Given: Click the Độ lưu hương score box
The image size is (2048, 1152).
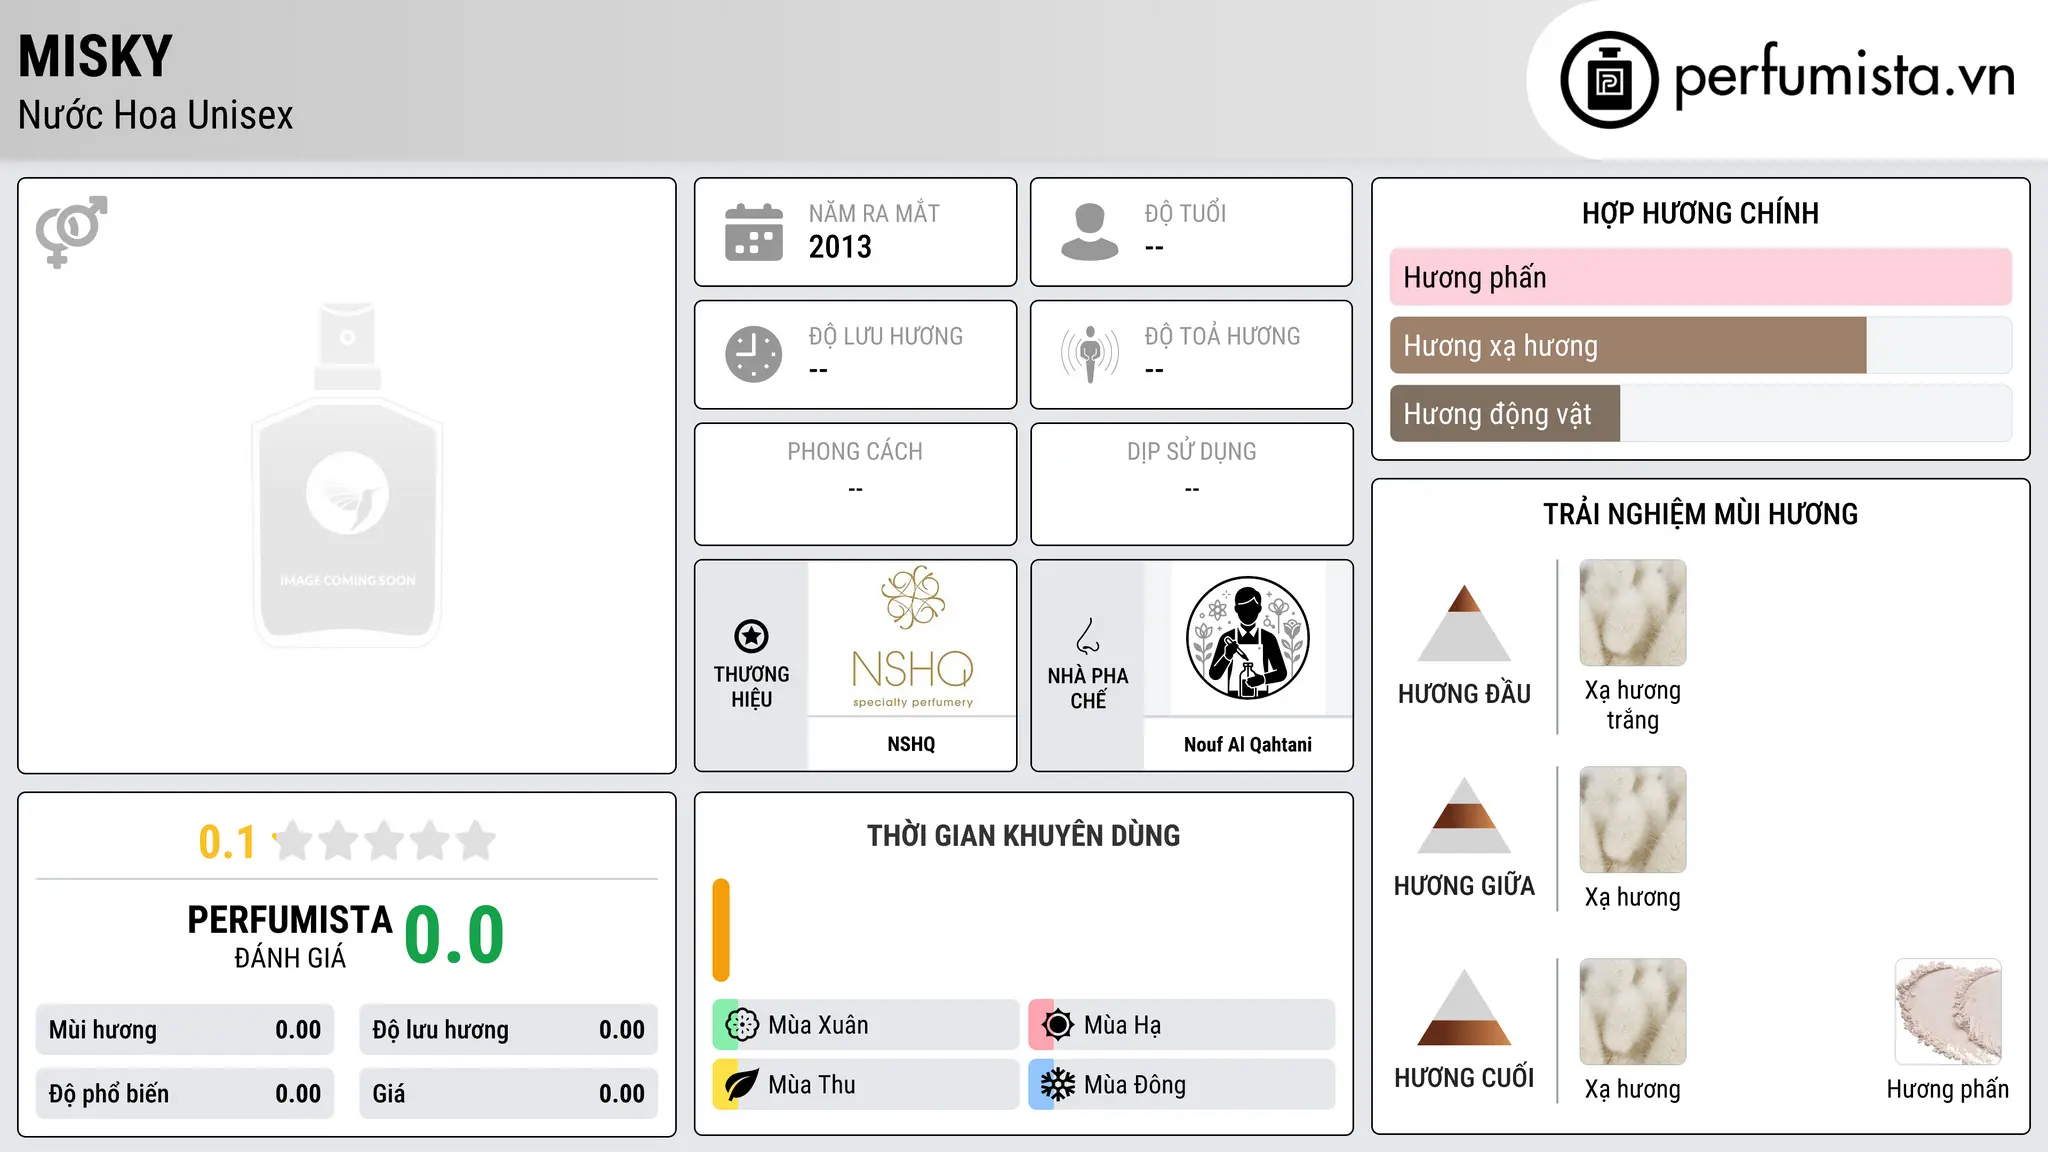Looking at the screenshot, I should (x=508, y=1030).
